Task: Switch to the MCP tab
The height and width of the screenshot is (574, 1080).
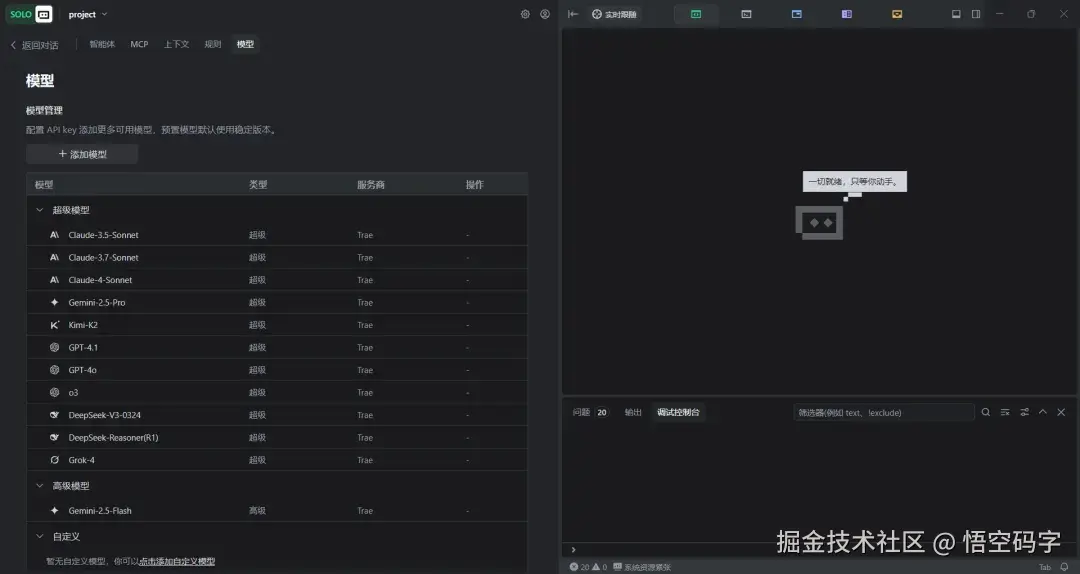Action: [139, 44]
